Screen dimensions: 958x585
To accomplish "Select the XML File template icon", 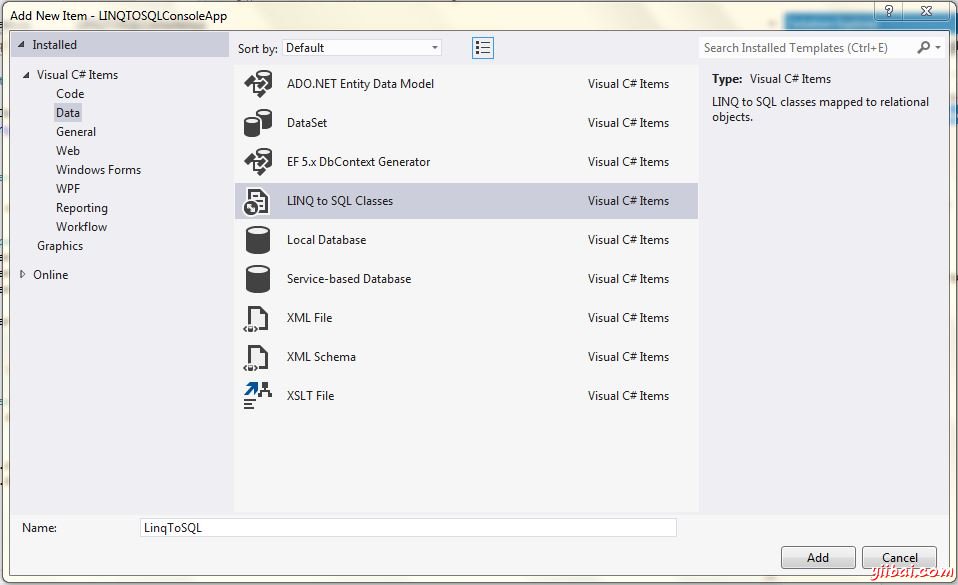I will (258, 319).
